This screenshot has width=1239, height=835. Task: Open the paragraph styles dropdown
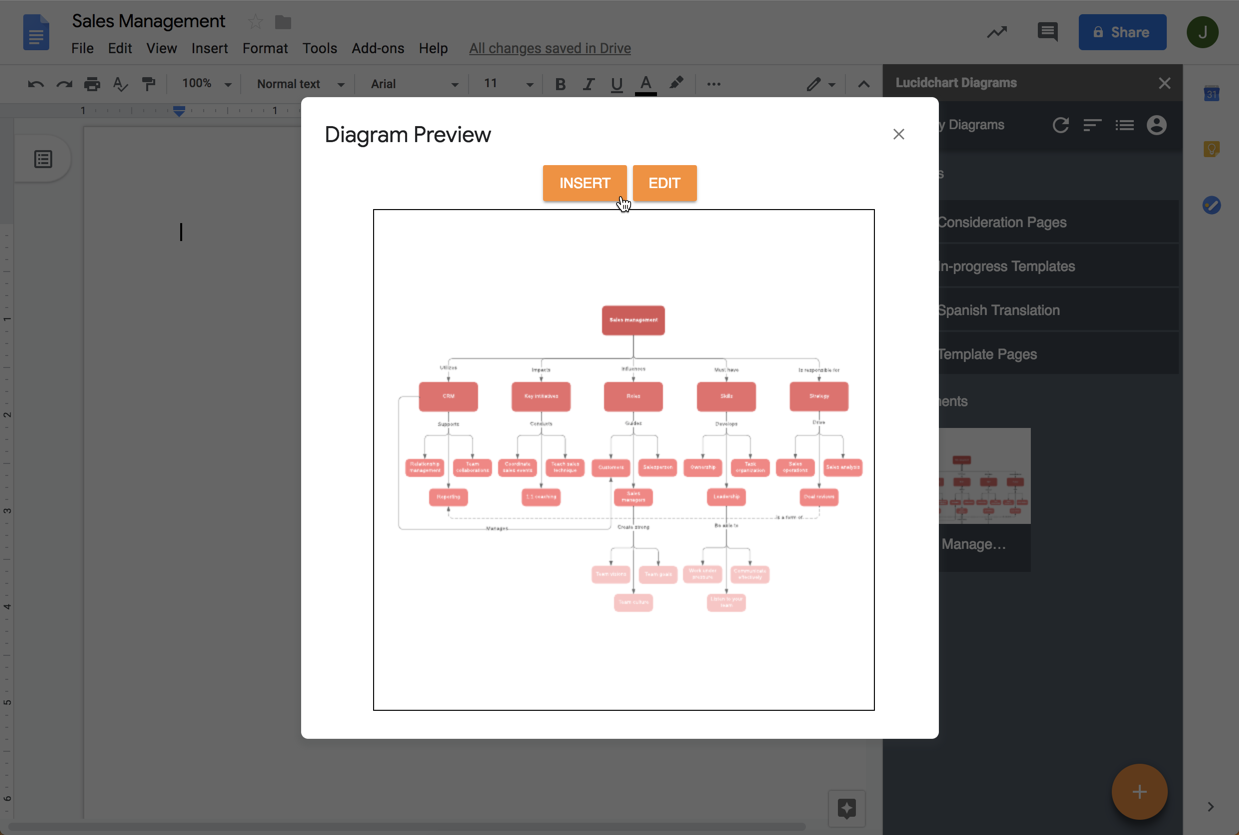click(x=296, y=84)
